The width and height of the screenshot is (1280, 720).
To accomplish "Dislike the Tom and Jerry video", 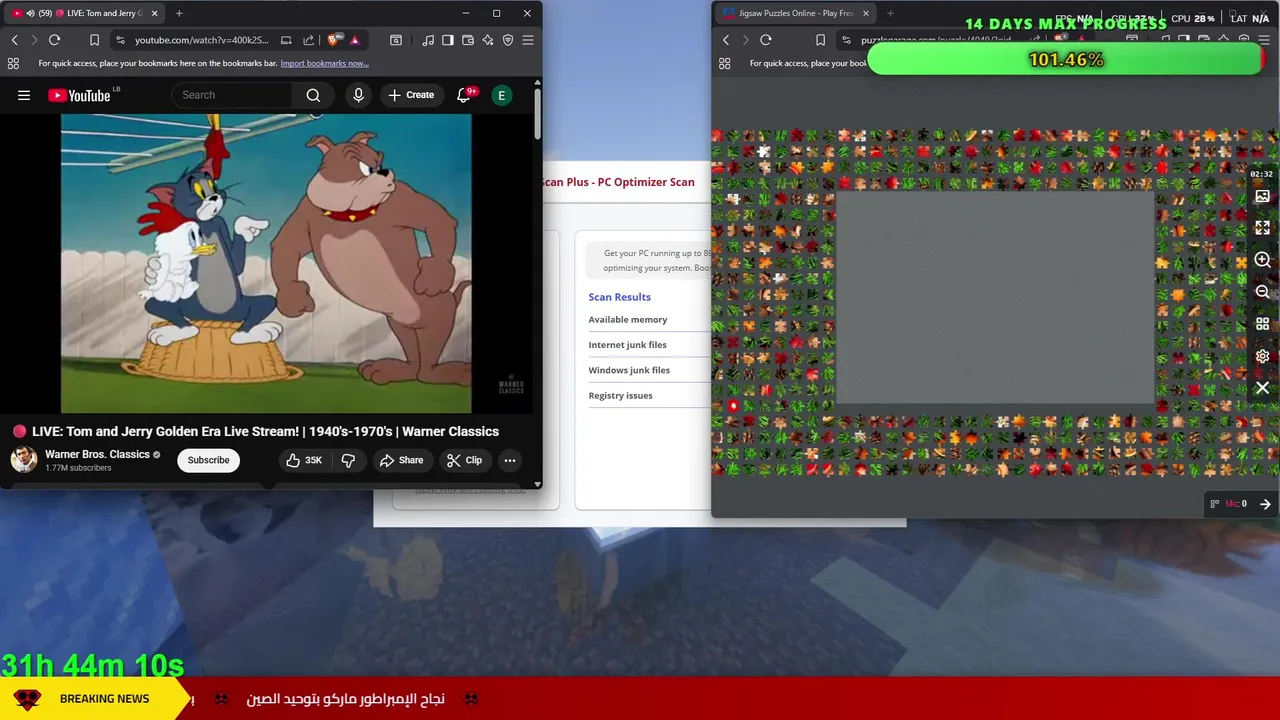I will 348,460.
